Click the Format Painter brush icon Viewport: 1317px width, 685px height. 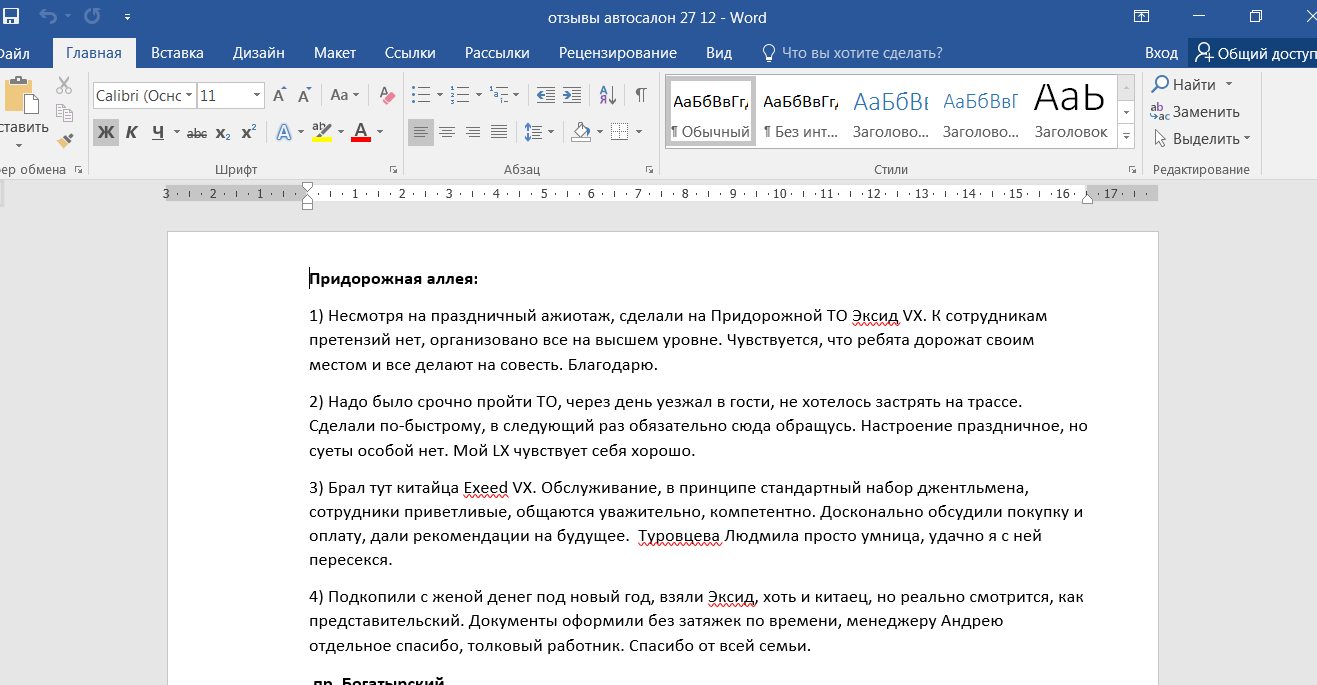(x=65, y=140)
